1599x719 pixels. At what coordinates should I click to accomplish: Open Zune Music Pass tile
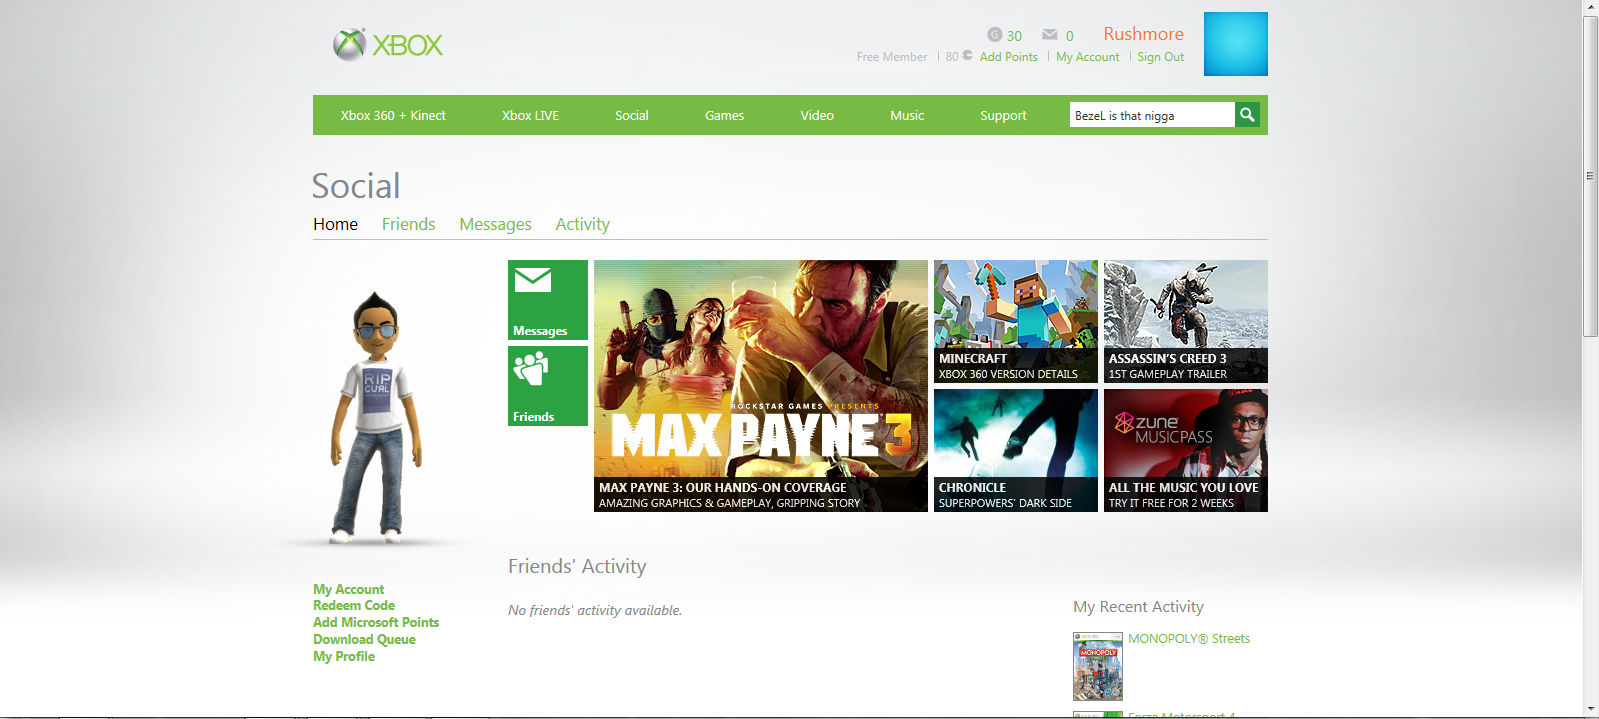click(x=1185, y=450)
